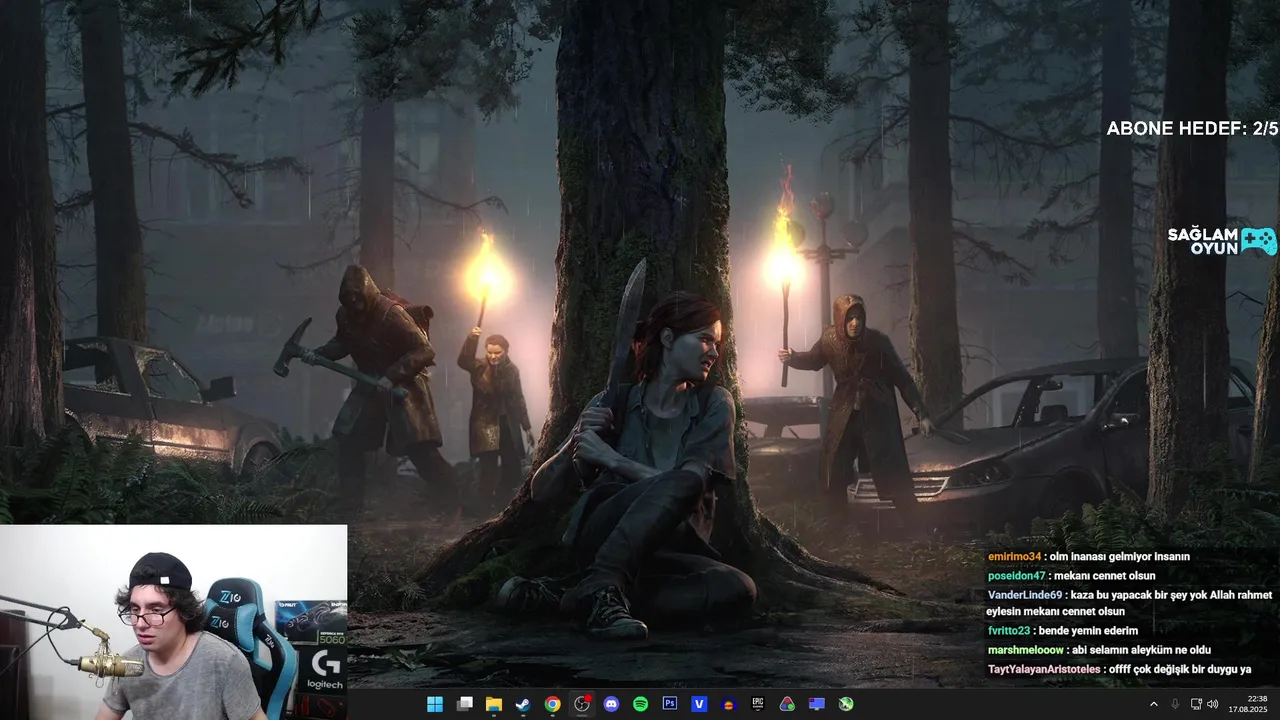Image resolution: width=1280 pixels, height=720 pixels.
Task: Open File Explorer from the taskbar
Action: [494, 704]
